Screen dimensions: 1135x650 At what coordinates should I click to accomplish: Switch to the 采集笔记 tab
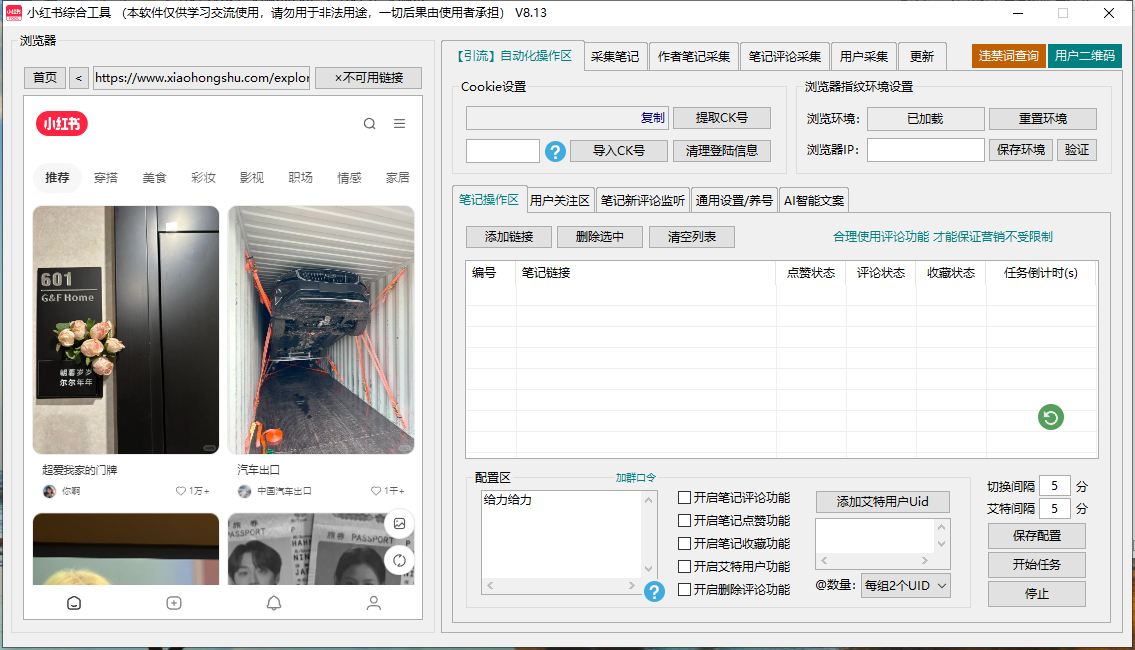coord(614,57)
